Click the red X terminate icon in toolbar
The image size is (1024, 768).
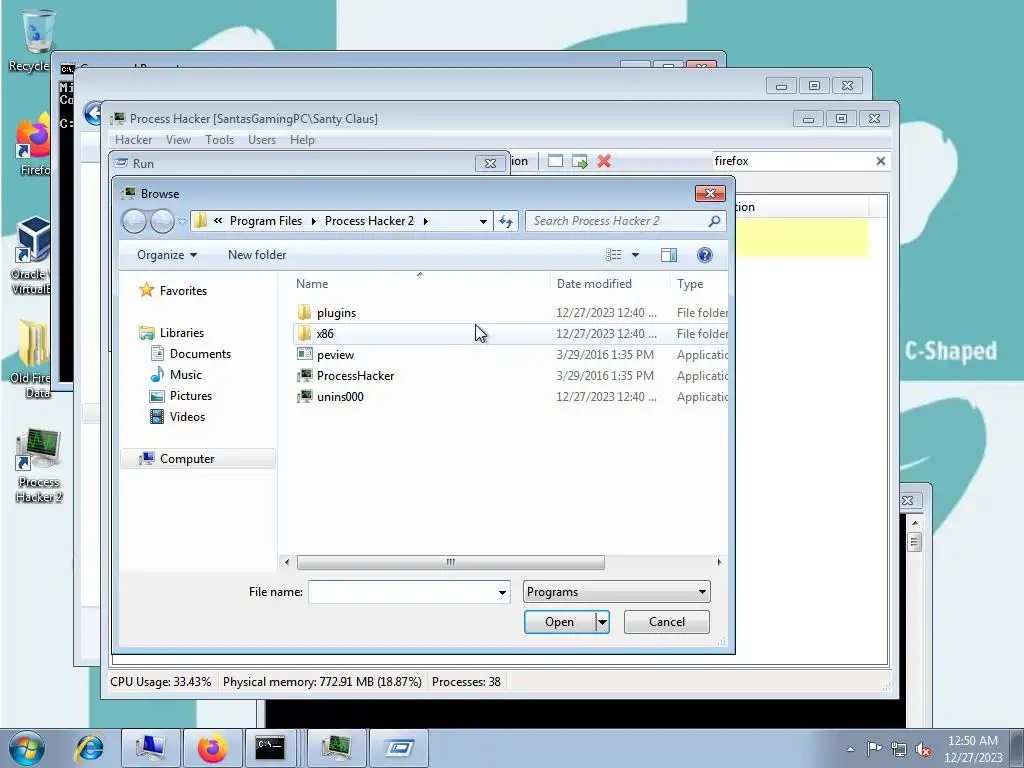tap(604, 161)
